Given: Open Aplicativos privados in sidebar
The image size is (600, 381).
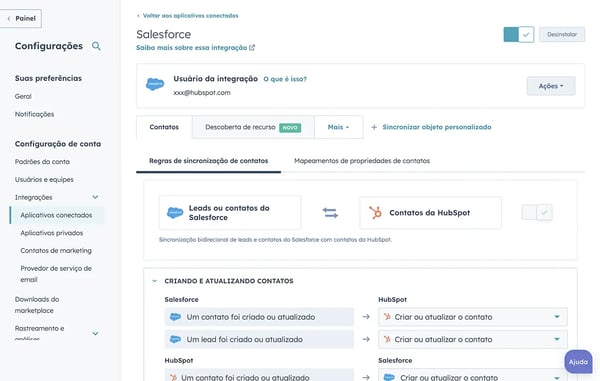Looking at the screenshot, I should (x=52, y=233).
